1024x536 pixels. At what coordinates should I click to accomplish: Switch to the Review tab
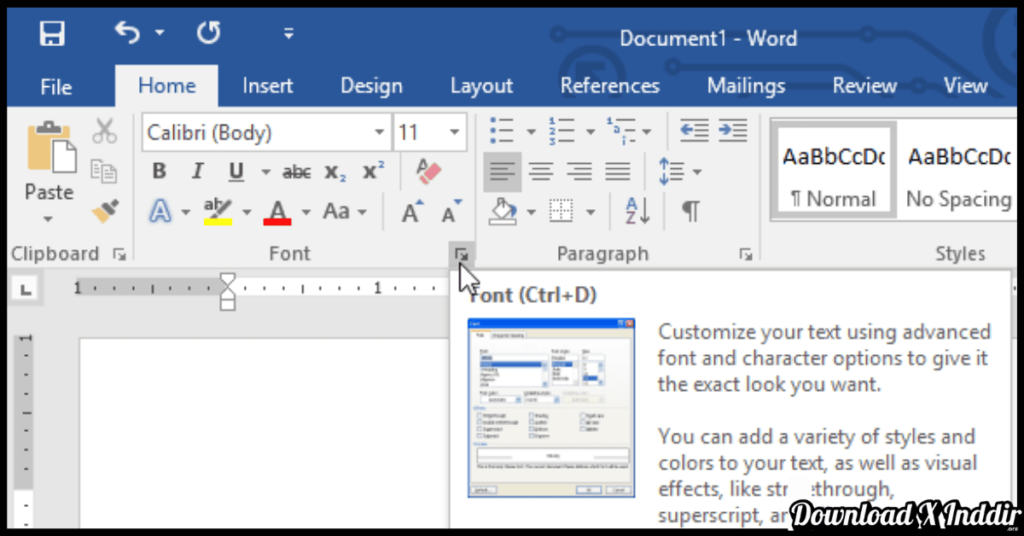click(x=864, y=86)
